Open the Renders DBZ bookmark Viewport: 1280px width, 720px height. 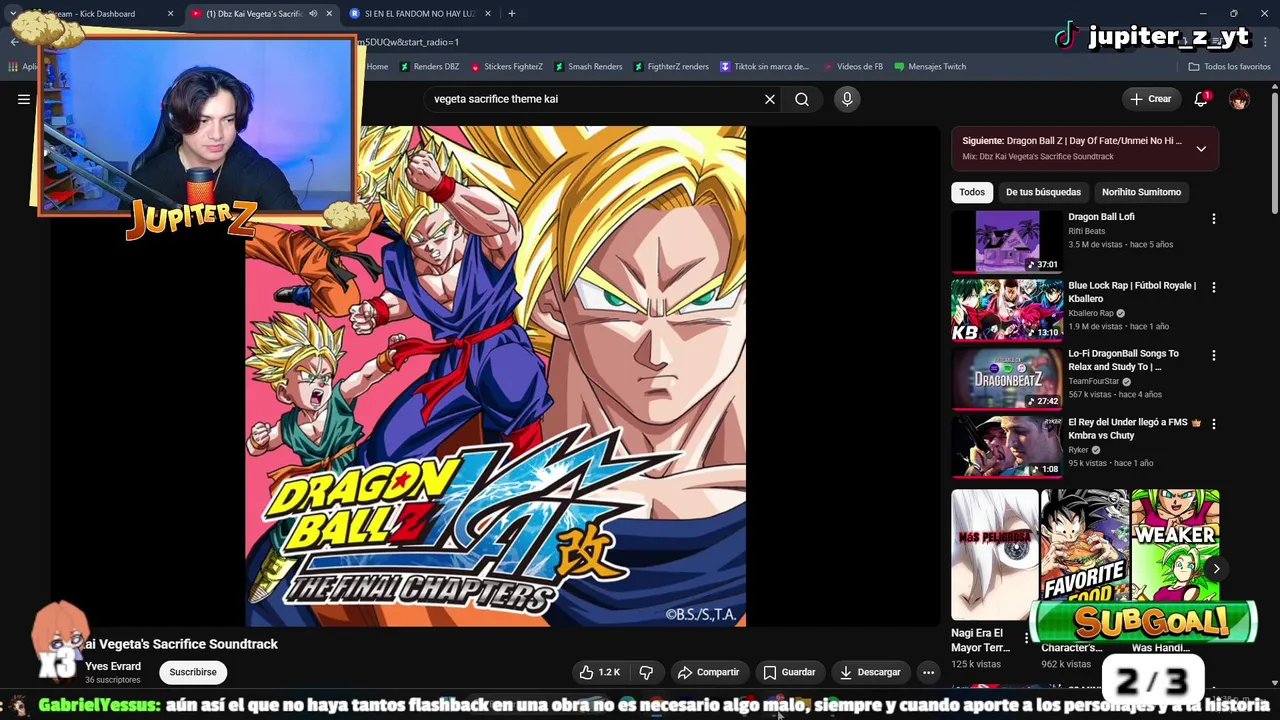[429, 67]
